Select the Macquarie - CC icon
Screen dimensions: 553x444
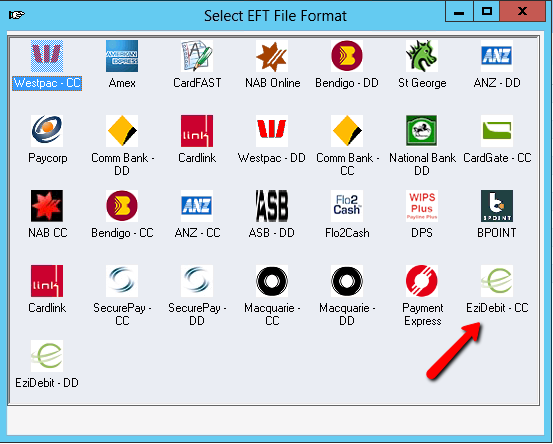272,281
